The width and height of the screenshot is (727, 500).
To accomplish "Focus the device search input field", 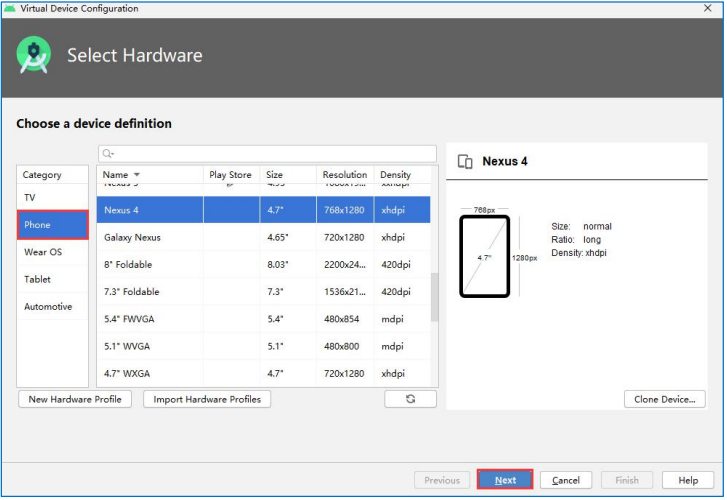I will tap(268, 154).
